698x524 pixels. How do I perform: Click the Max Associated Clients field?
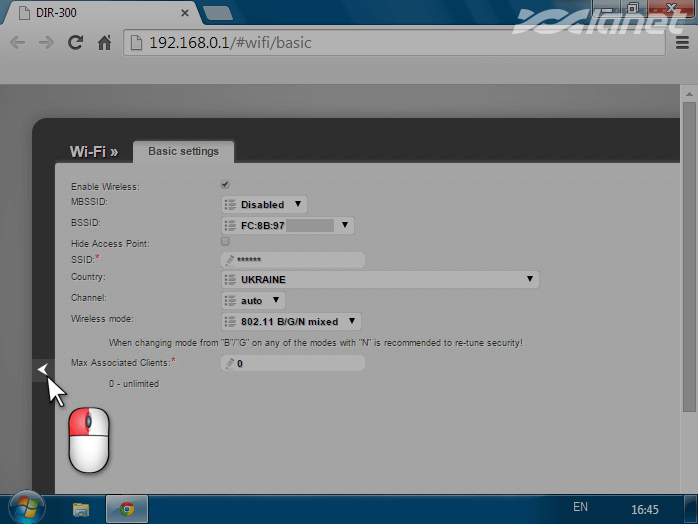[293, 363]
